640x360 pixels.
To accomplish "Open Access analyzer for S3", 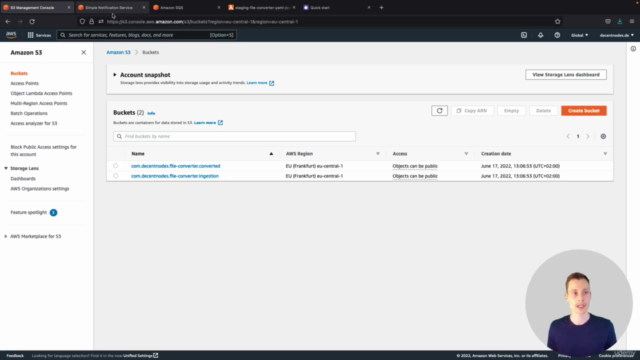I will pyautogui.click(x=34, y=123).
